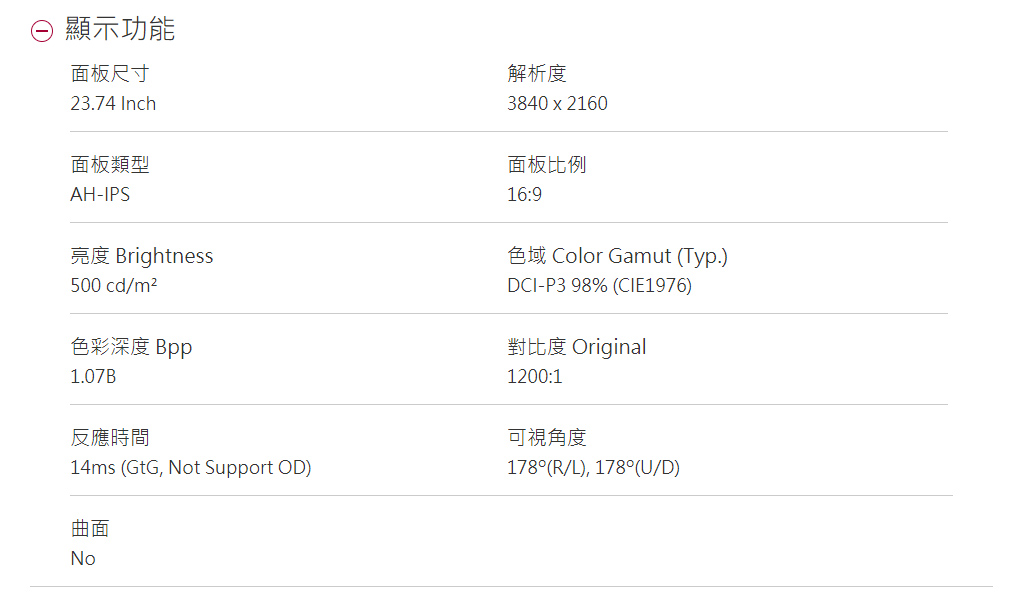Collapse the 顯示功能 section with the minus icon
Image resolution: width=1023 pixels, height=603 pixels.
(x=41, y=31)
